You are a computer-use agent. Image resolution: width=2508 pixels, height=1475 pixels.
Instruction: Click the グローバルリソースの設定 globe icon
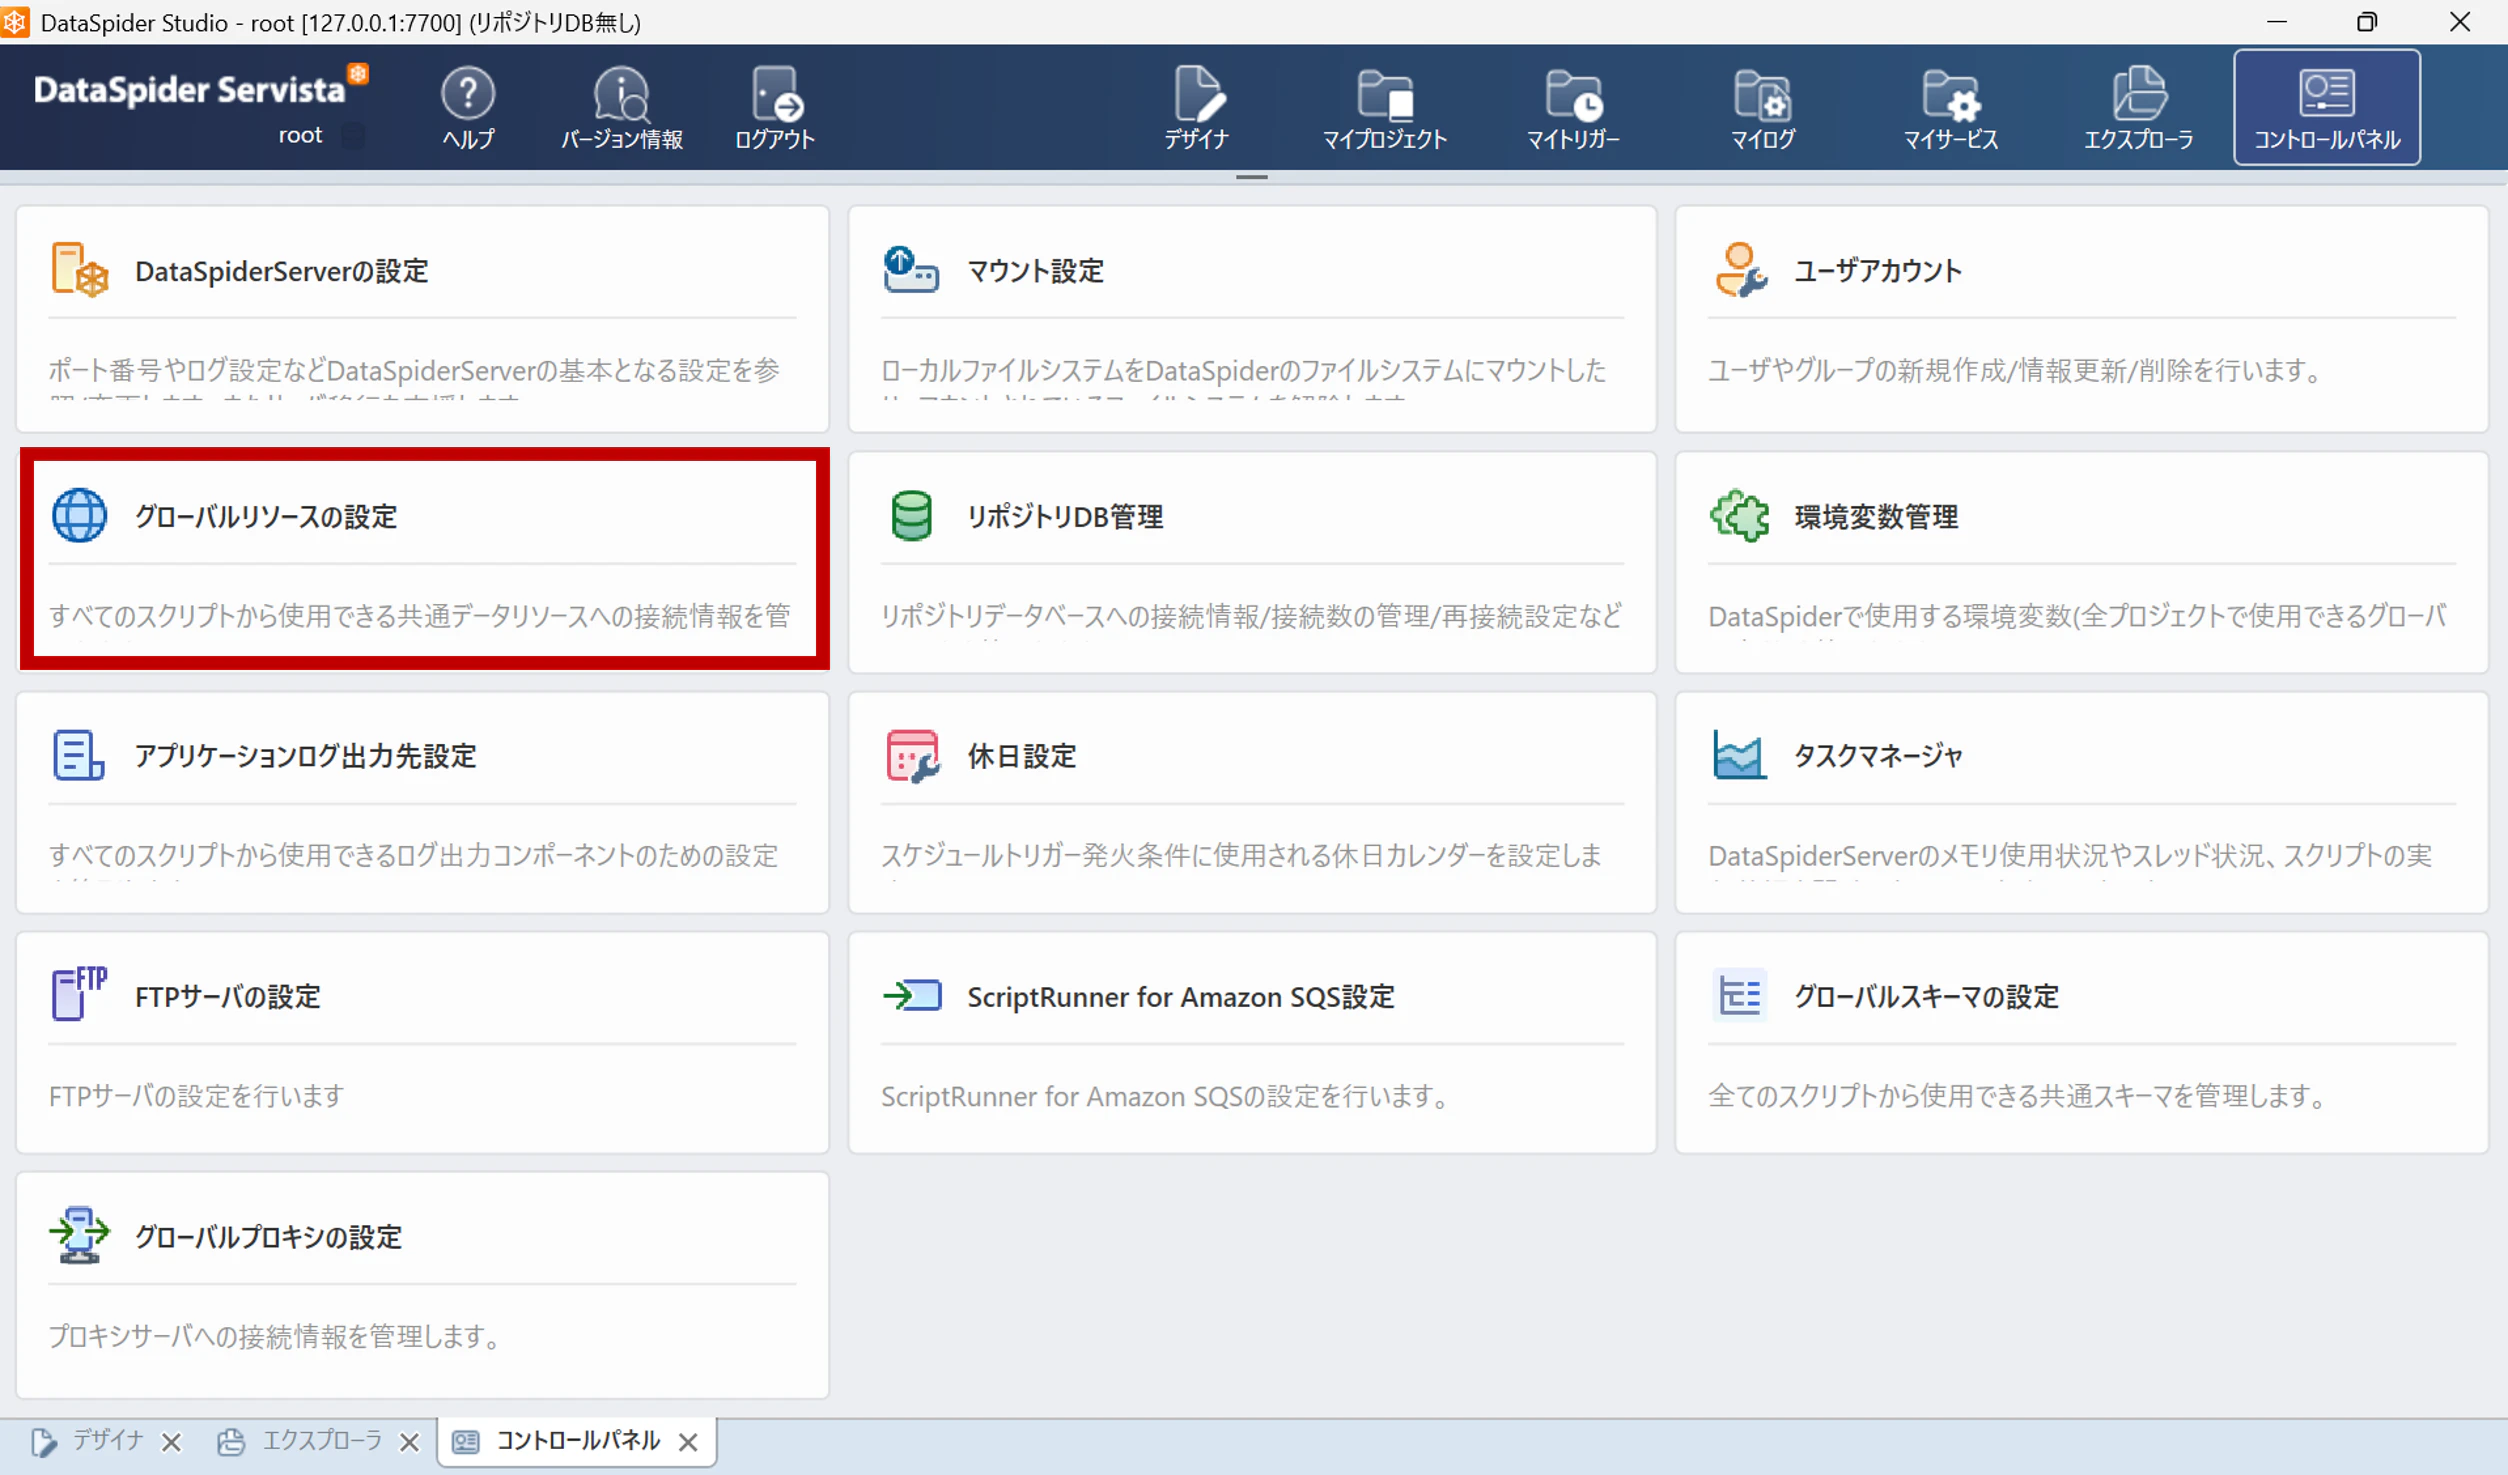pyautogui.click(x=79, y=516)
